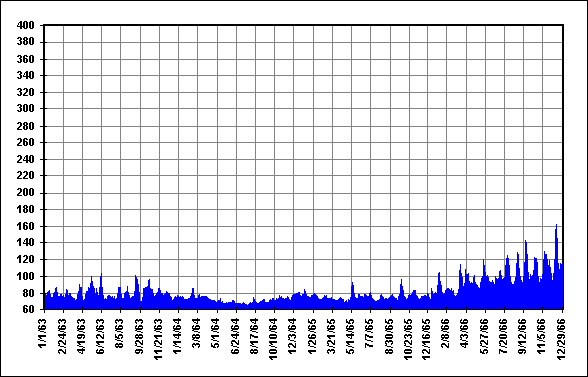Viewport: 588px width, 377px height.
Task: Select the 4/19/63 date label
Action: pos(81,336)
